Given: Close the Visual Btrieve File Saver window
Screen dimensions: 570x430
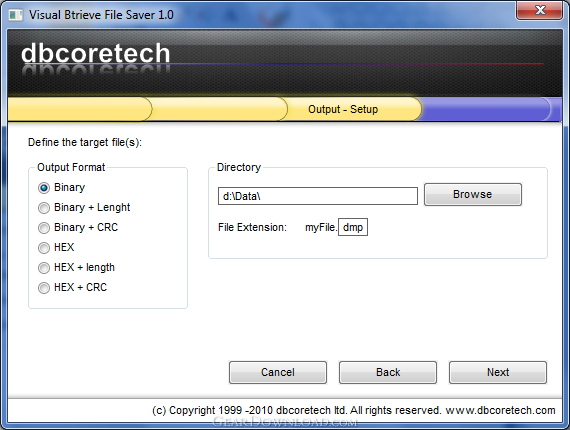Looking at the screenshot, I should click(x=539, y=10).
